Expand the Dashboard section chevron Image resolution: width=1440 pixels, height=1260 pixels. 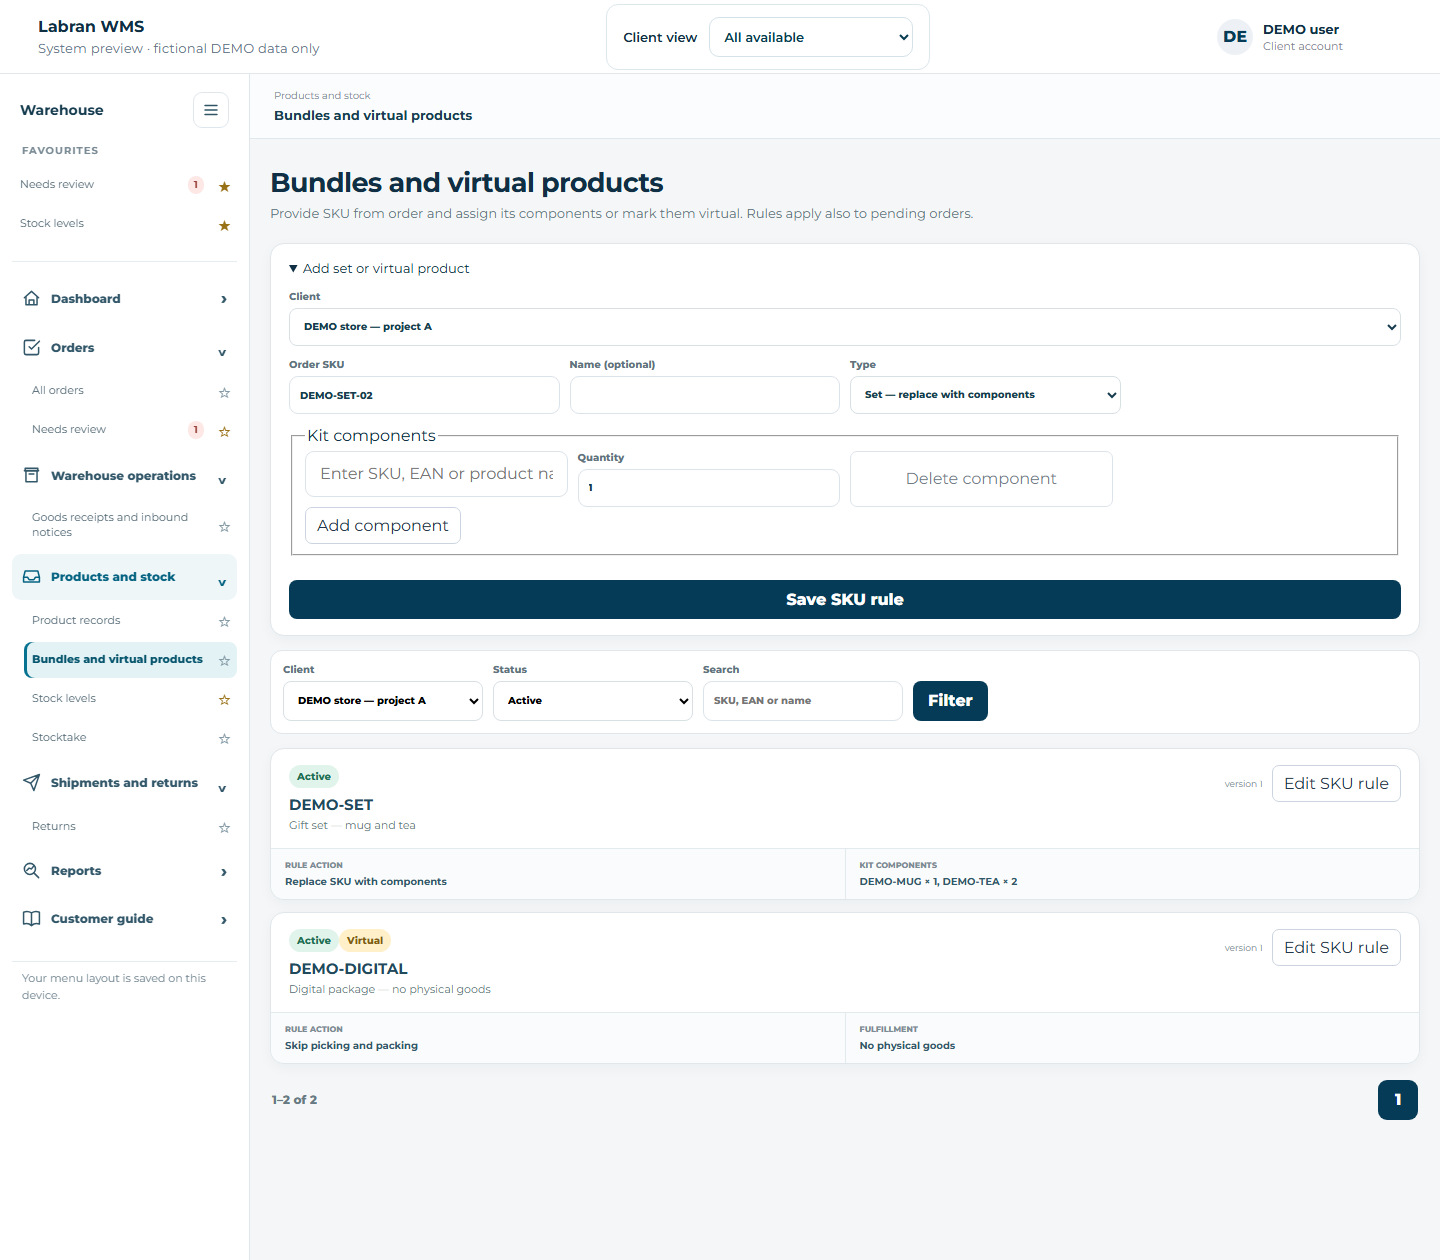[223, 299]
